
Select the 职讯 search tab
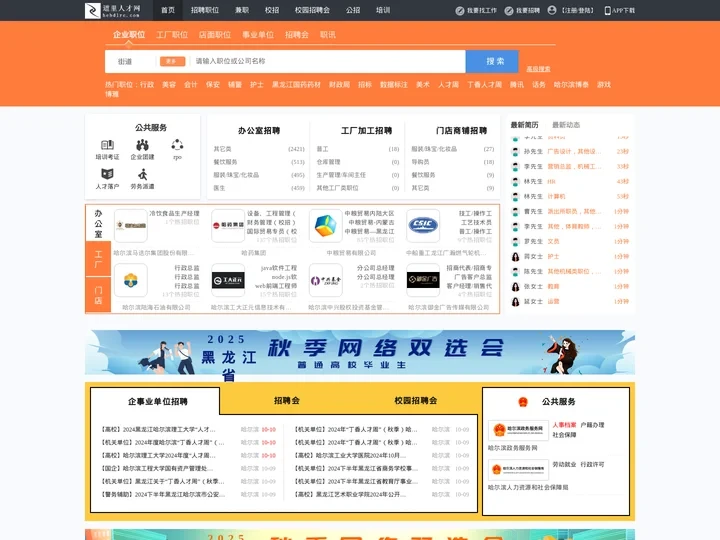pyautogui.click(x=328, y=35)
